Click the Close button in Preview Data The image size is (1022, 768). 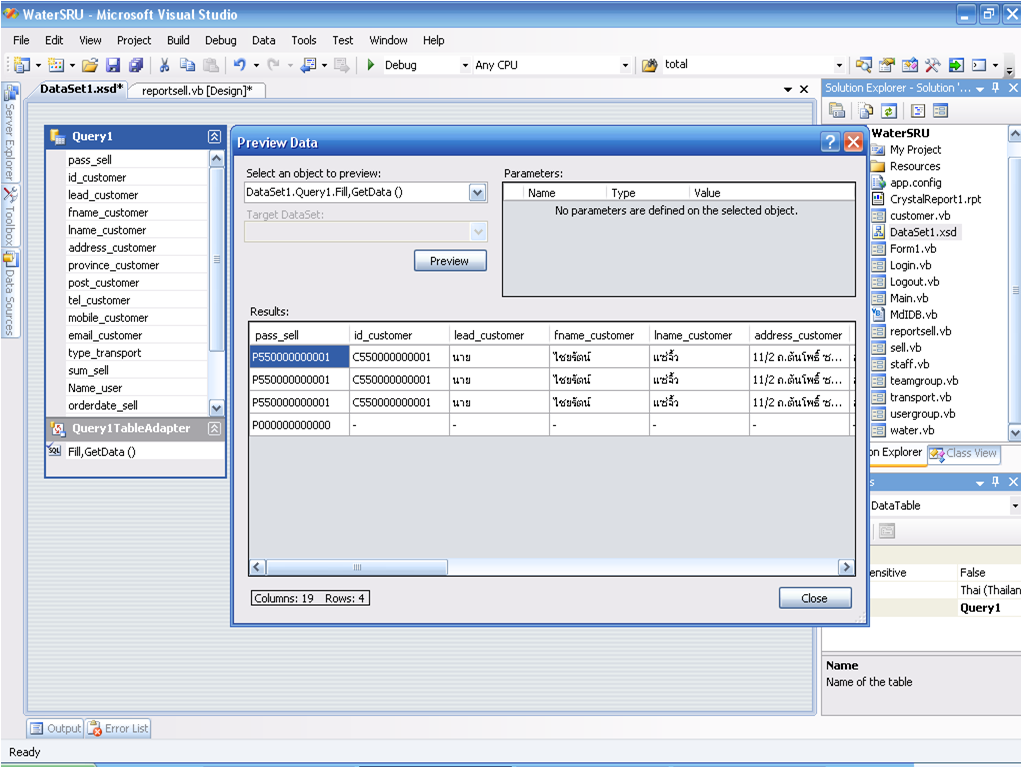pyautogui.click(x=815, y=598)
